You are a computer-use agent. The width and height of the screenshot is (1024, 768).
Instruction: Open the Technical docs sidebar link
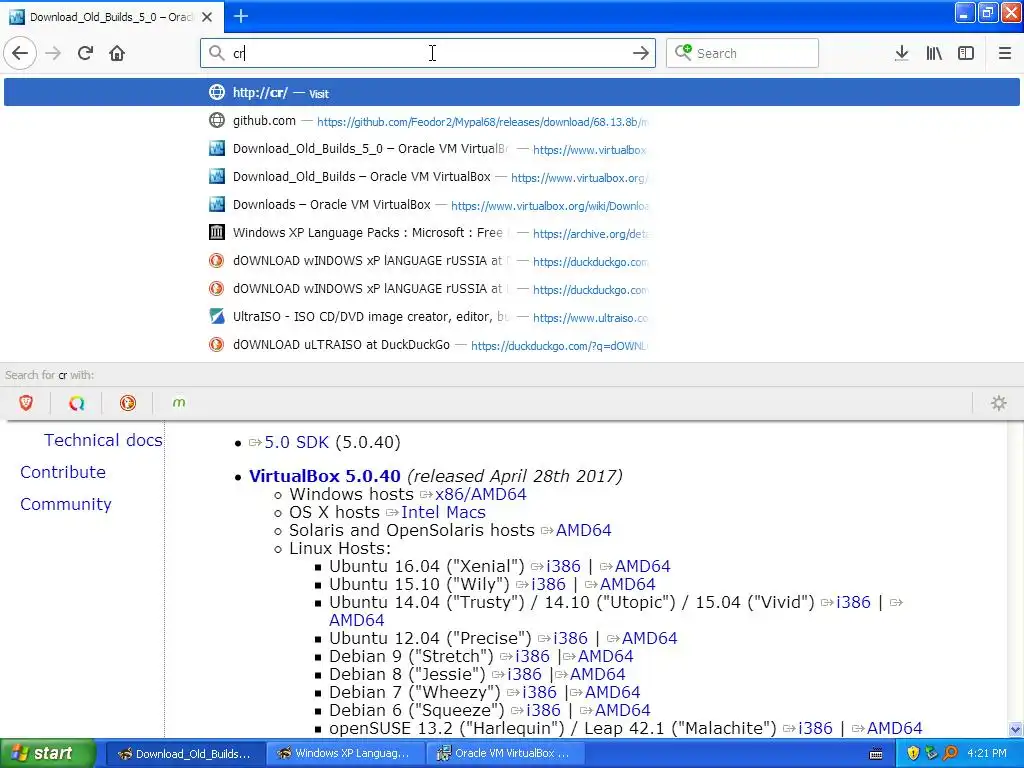pyautogui.click(x=103, y=440)
